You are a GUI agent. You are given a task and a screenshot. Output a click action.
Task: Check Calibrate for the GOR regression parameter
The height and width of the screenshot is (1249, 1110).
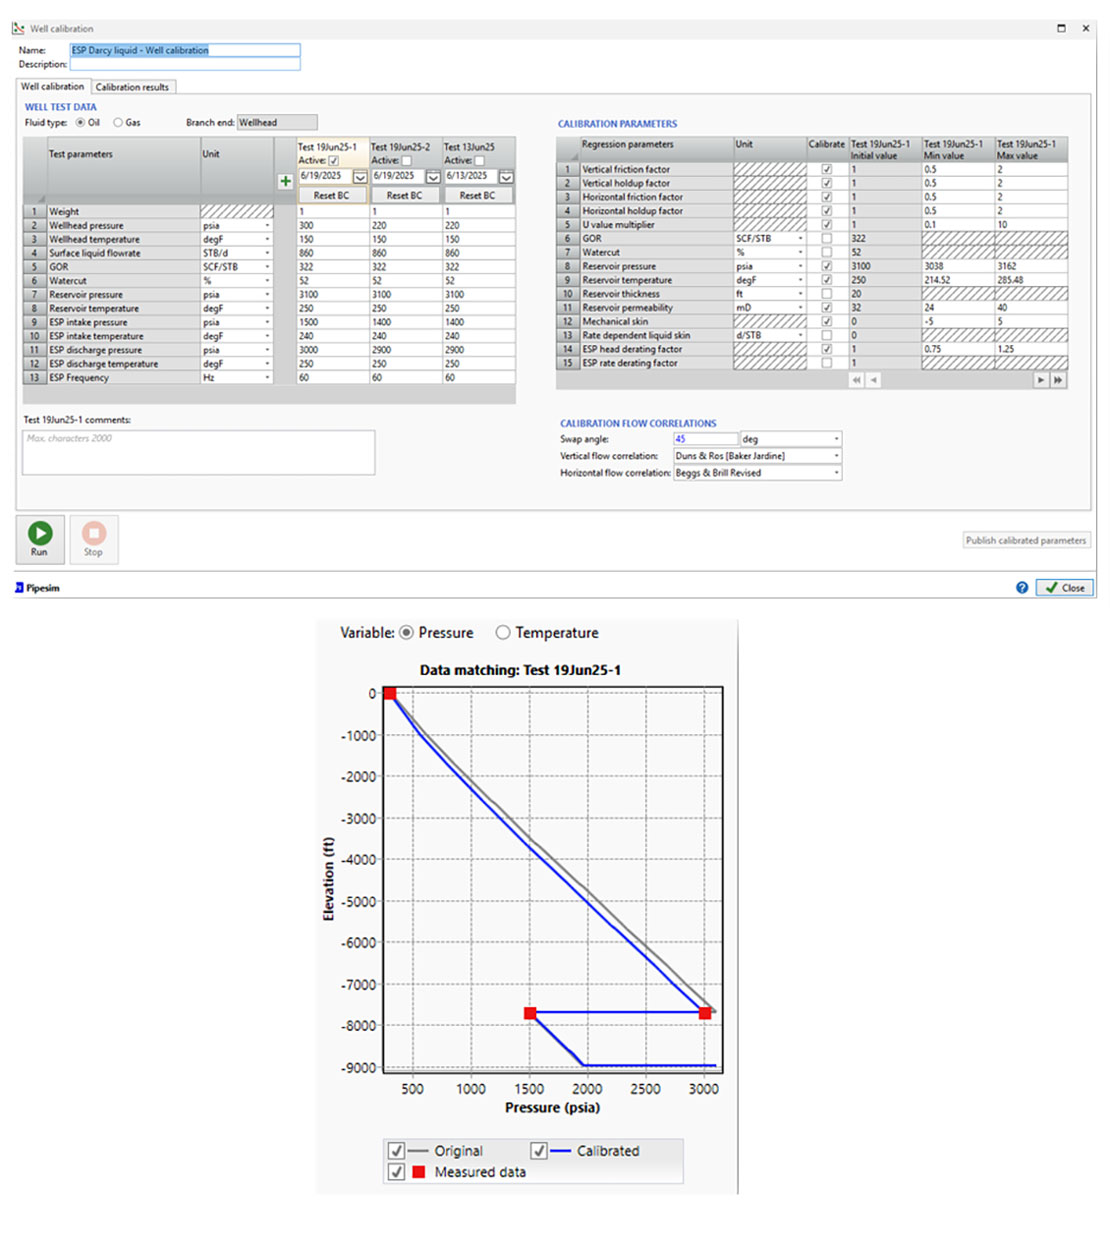pos(826,239)
